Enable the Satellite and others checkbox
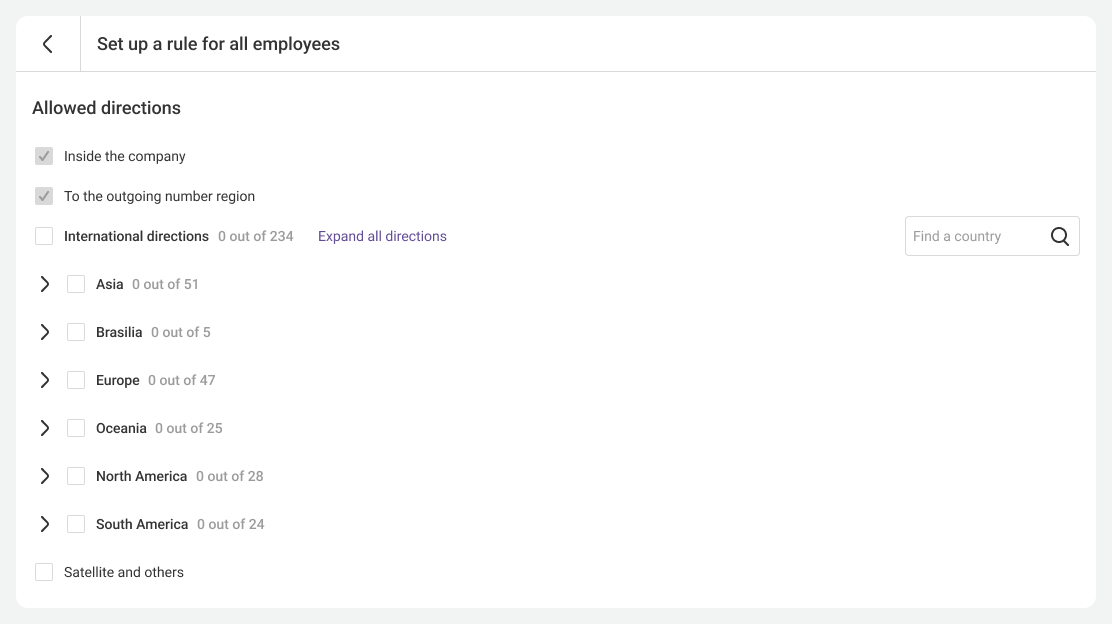This screenshot has height=624, width=1112. tap(44, 572)
